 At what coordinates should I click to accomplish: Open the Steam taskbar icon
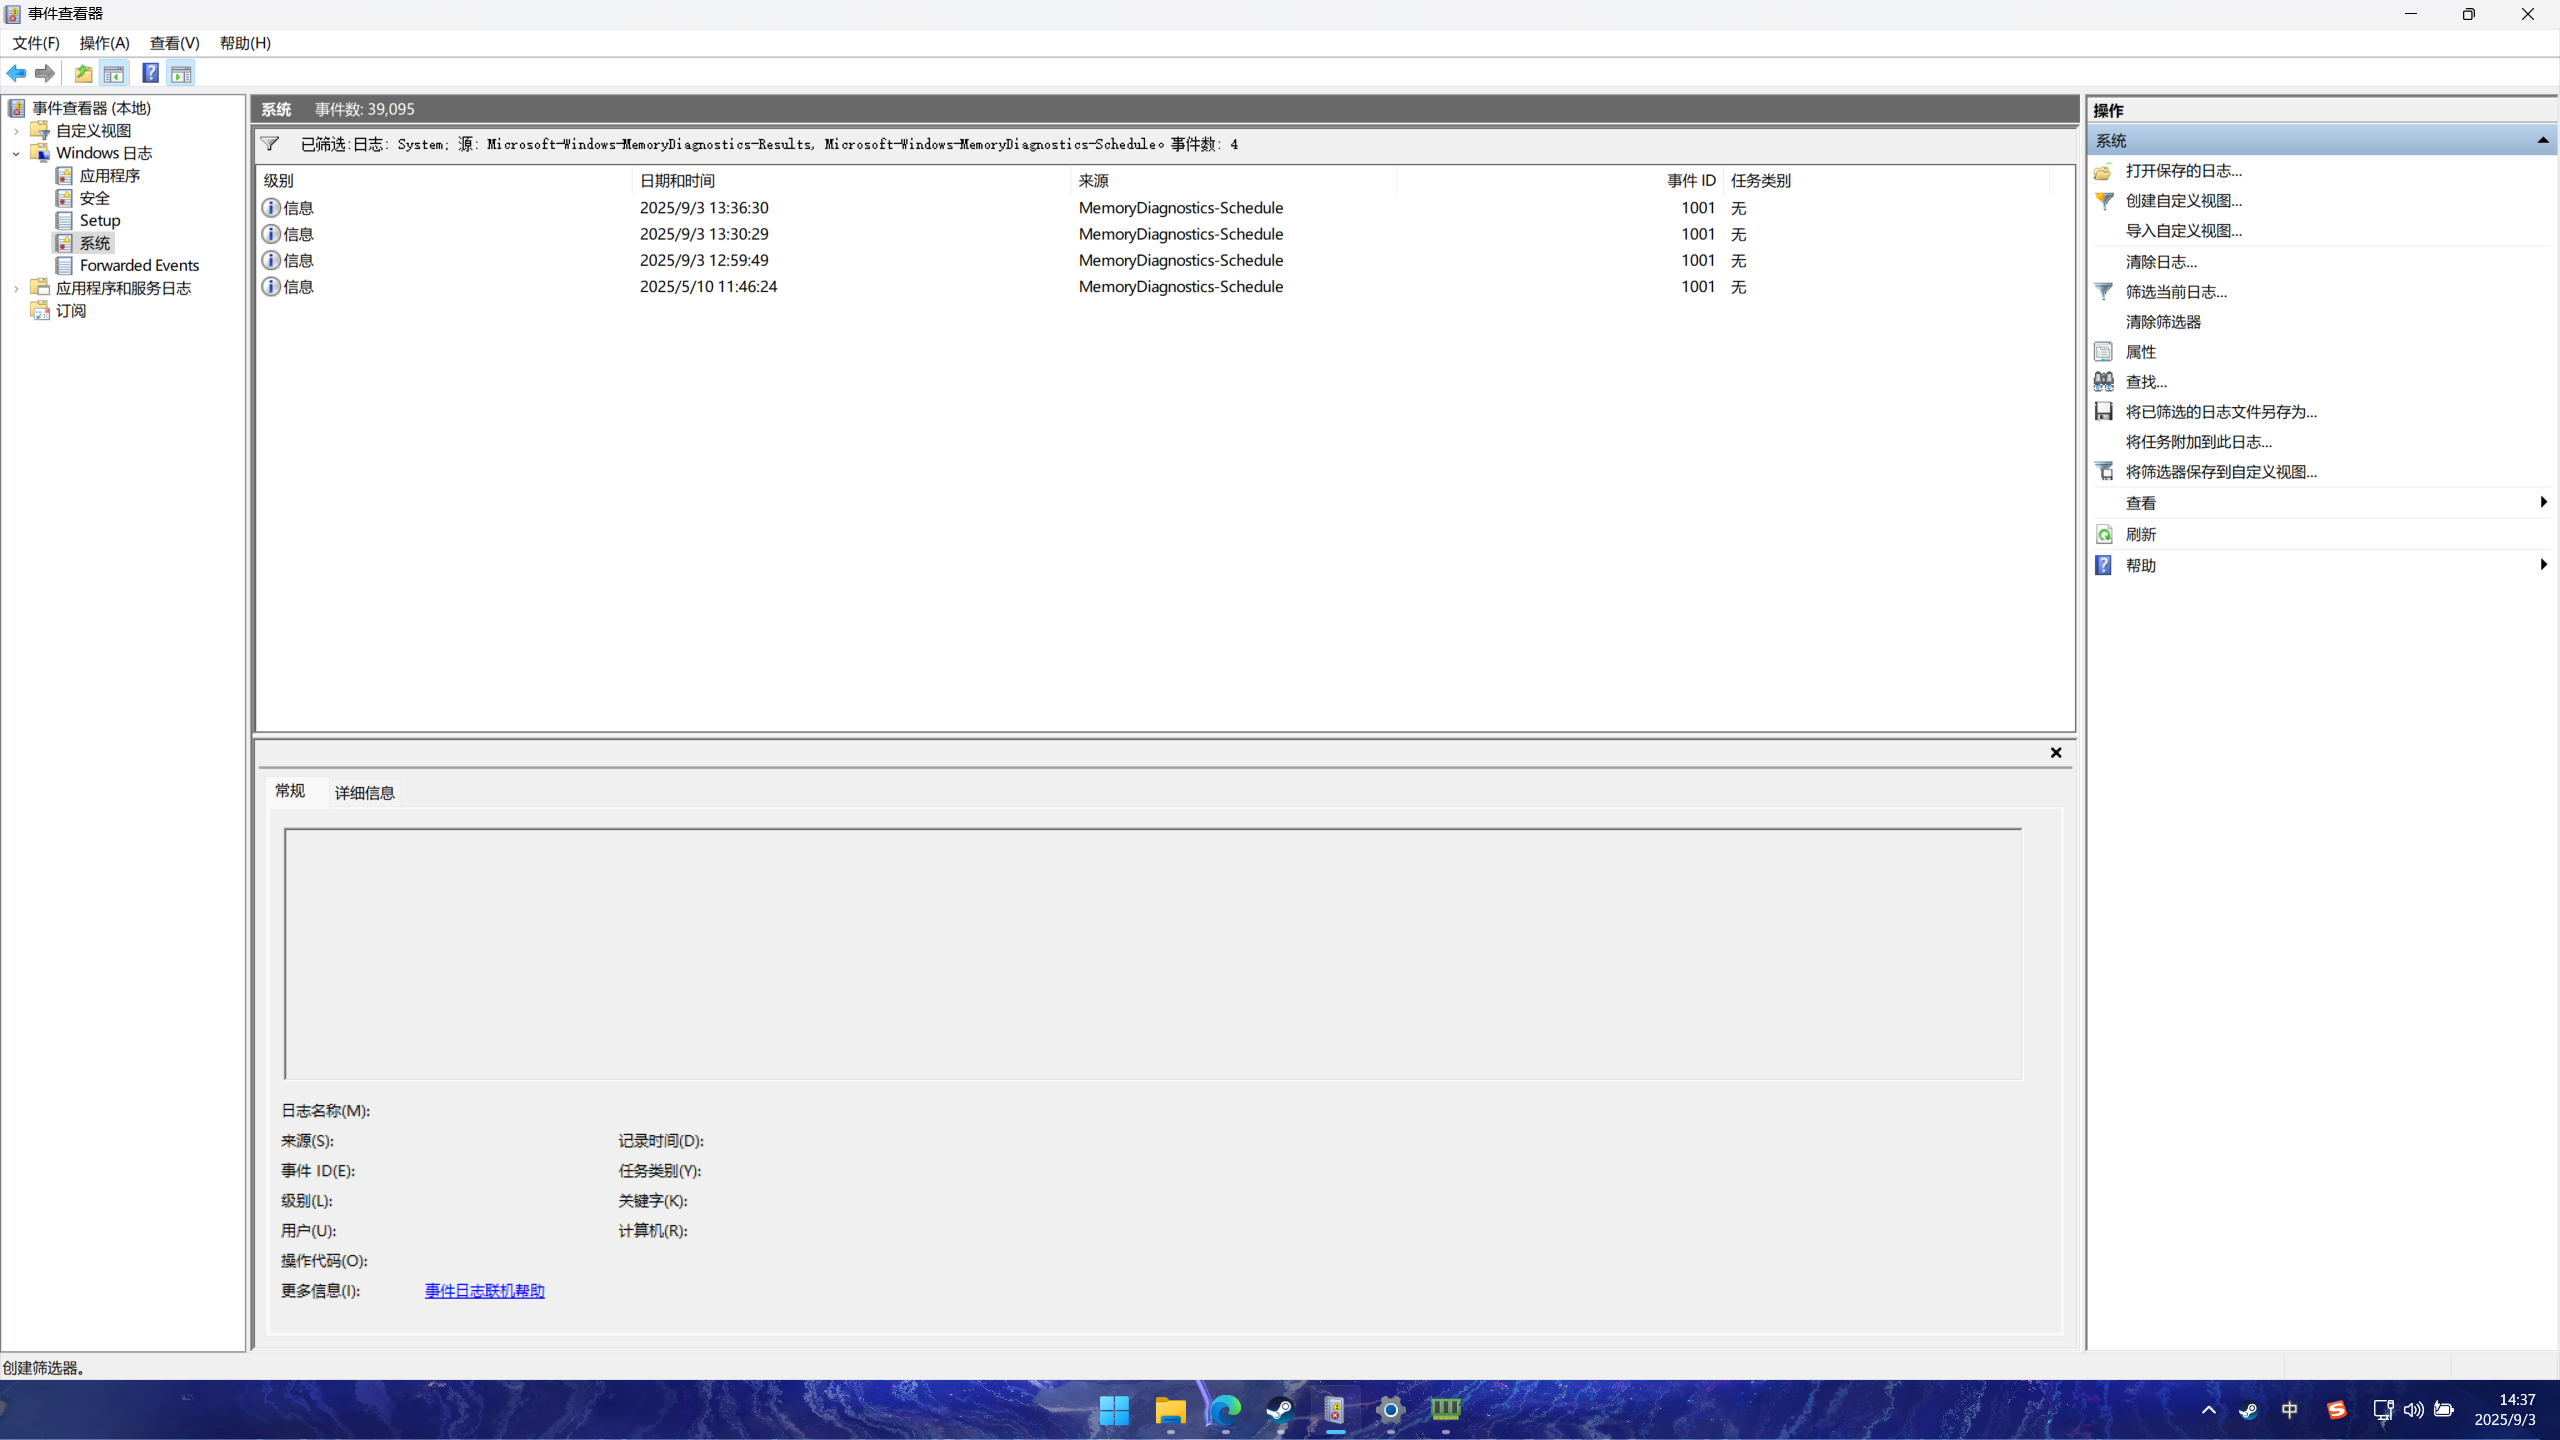(x=1280, y=1410)
